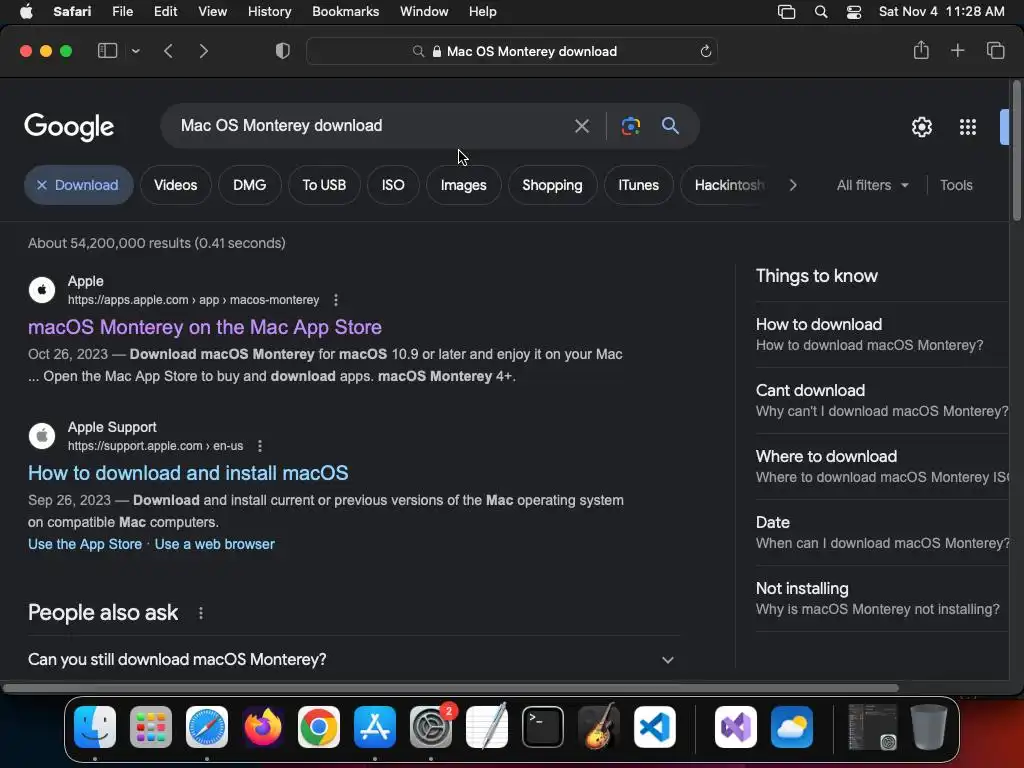The height and width of the screenshot is (768, 1024).
Task: Open the Apple Support result's three-dot menu
Action: [x=260, y=446]
